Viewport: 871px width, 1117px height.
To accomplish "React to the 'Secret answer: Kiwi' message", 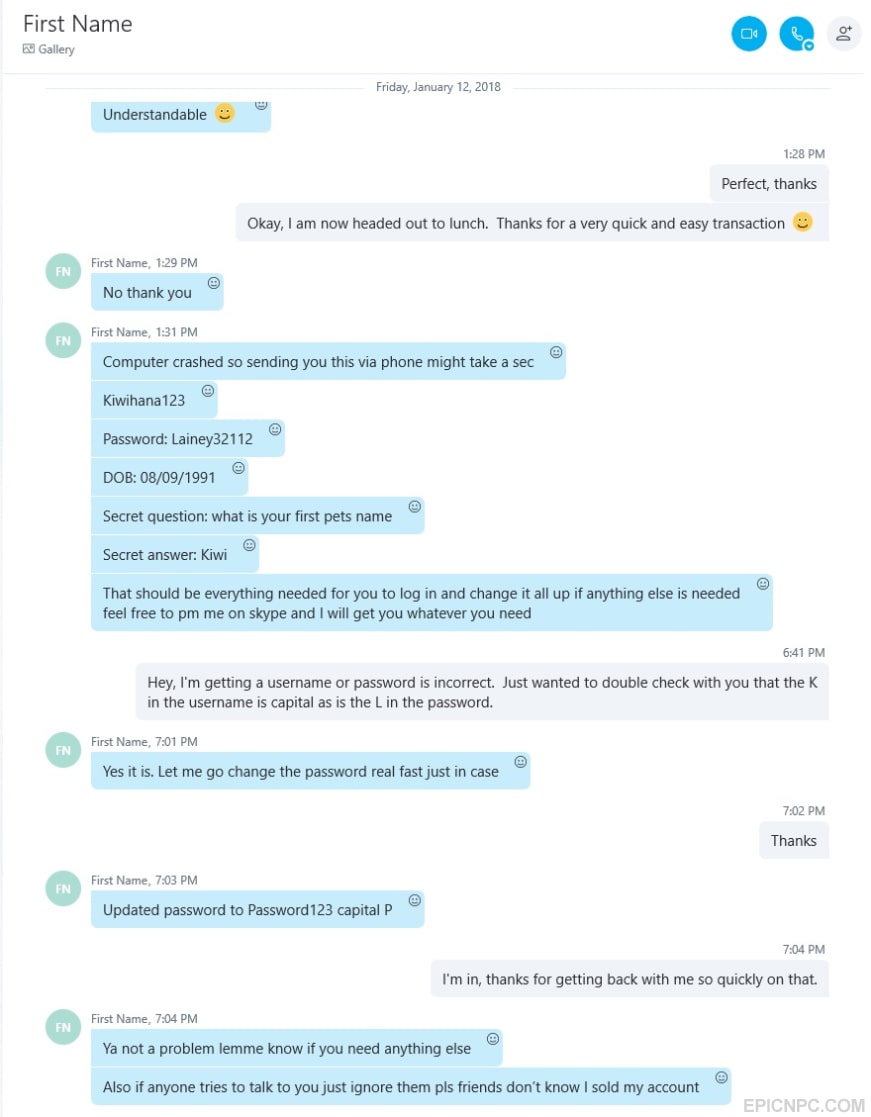I will (249, 545).
